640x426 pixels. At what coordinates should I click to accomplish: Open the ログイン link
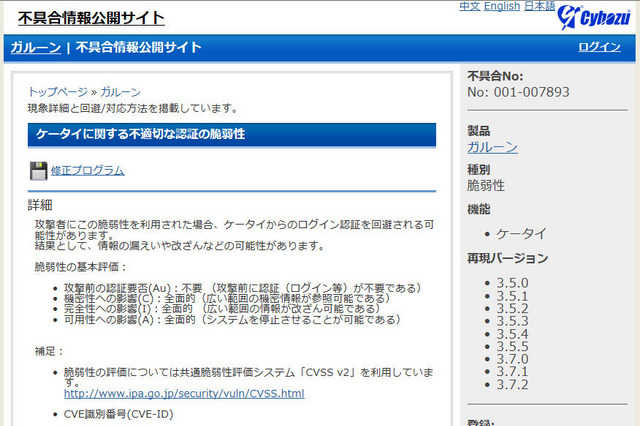(599, 47)
